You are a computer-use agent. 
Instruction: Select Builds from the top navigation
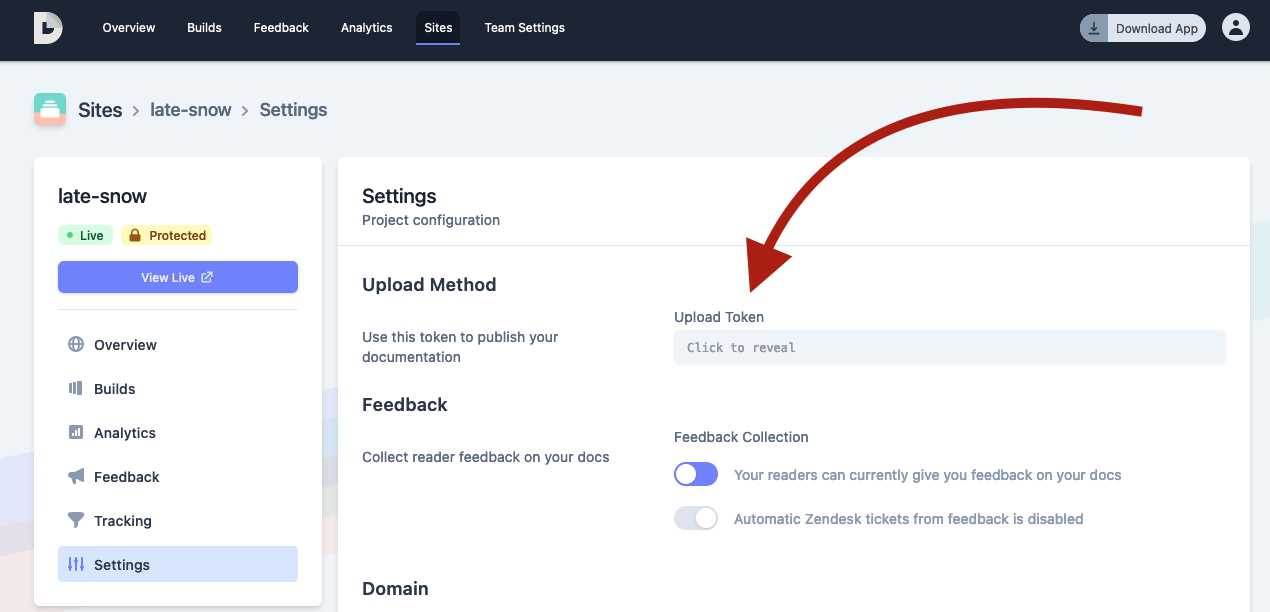[x=204, y=27]
